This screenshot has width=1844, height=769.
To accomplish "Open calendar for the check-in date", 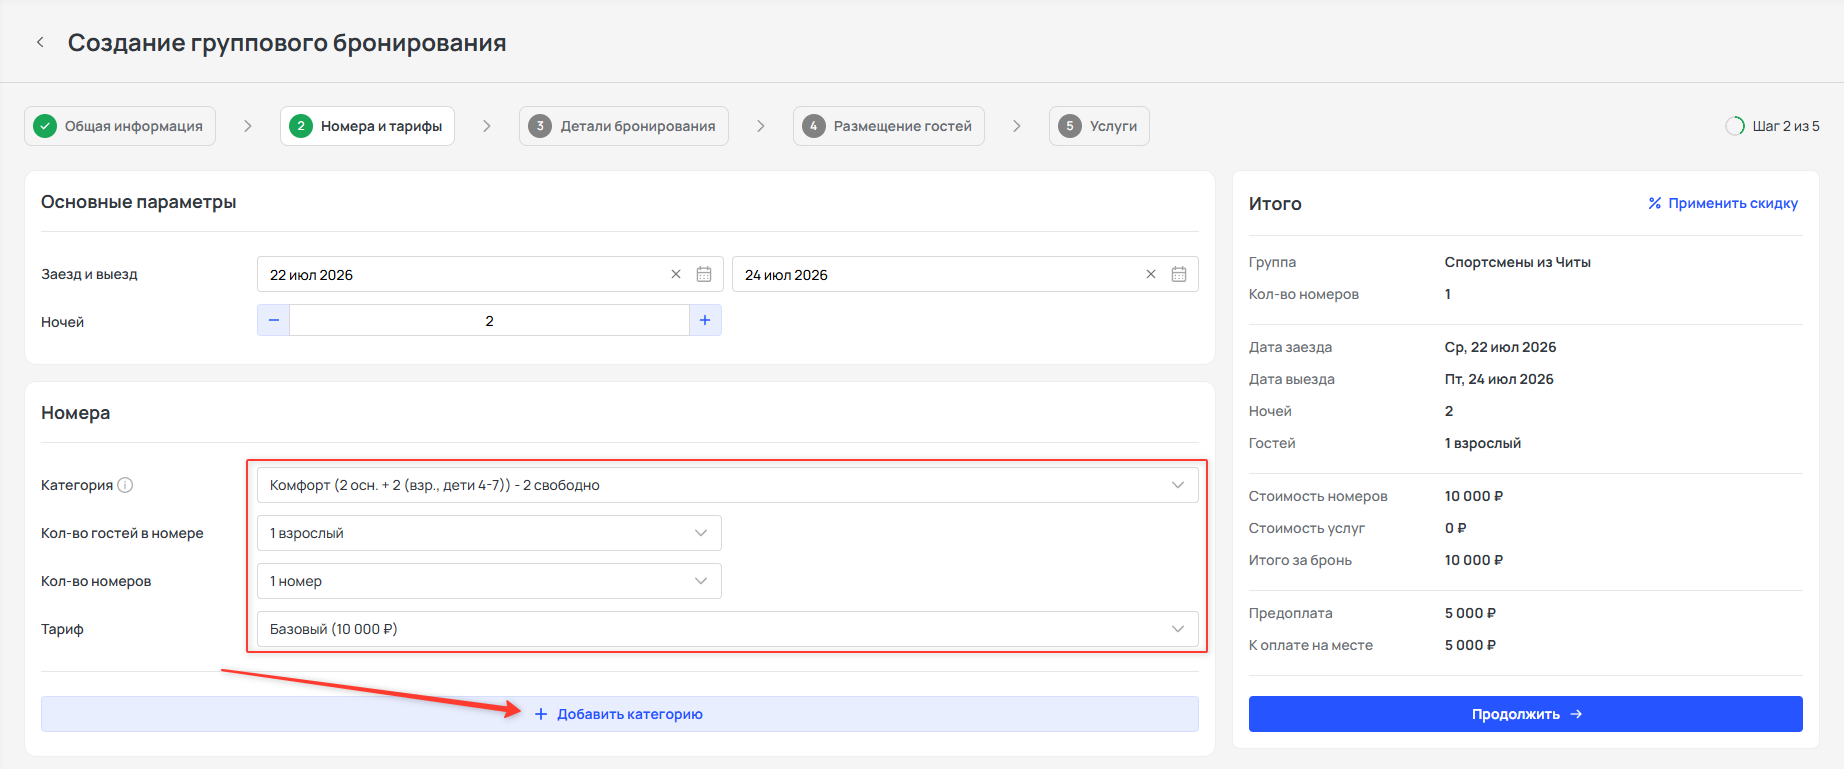I will point(704,274).
